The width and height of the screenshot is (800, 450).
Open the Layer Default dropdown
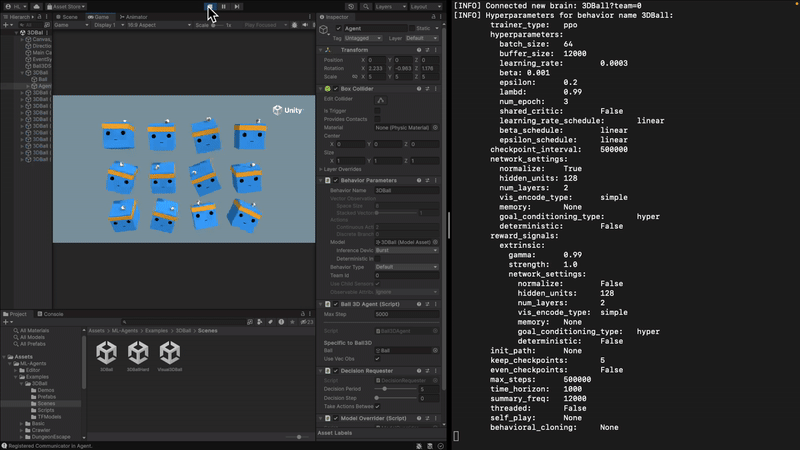421,38
